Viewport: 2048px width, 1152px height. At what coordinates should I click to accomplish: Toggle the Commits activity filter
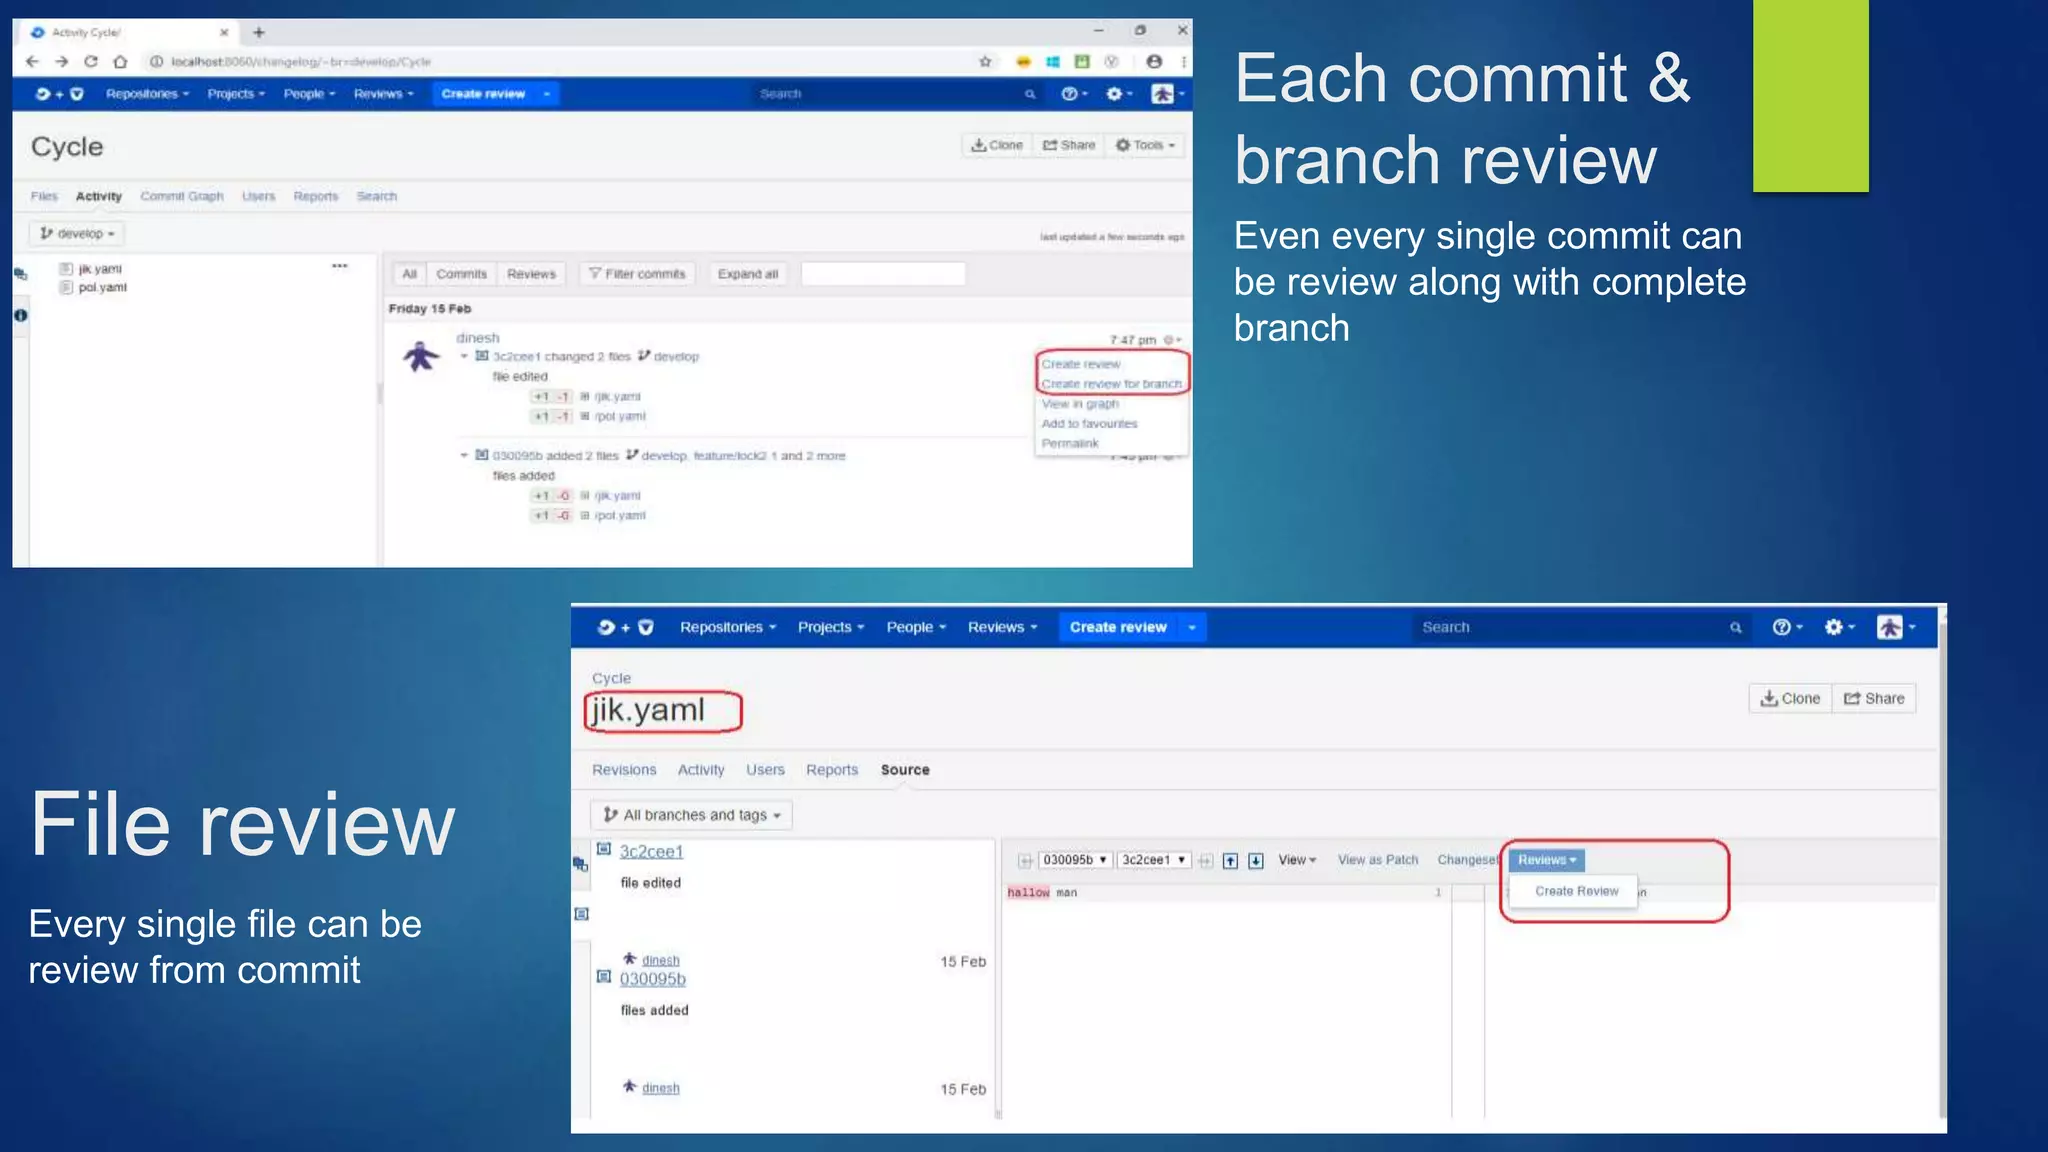[x=461, y=274]
